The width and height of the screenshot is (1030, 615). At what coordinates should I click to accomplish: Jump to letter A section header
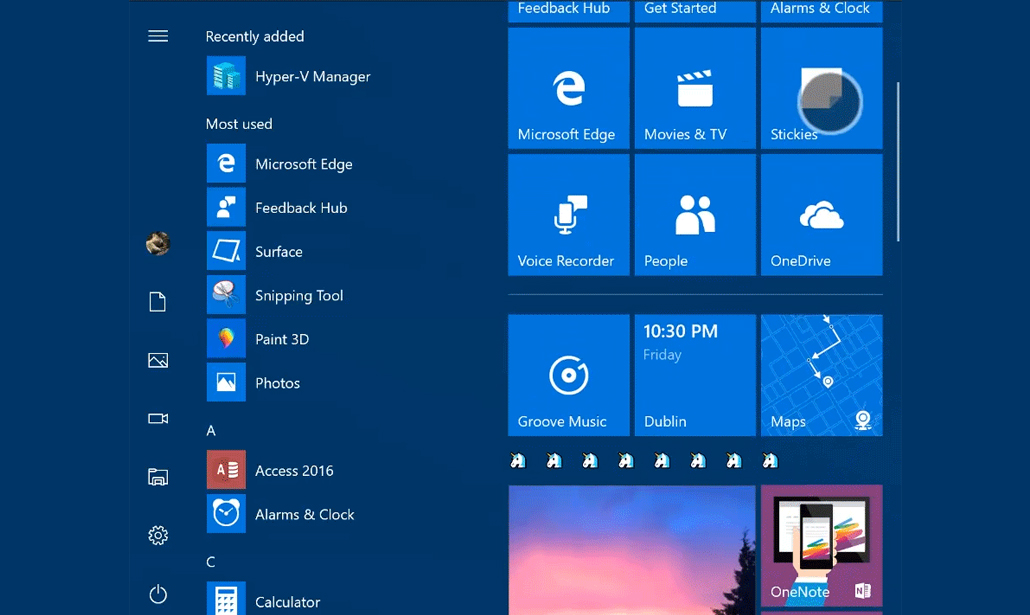pyautogui.click(x=211, y=431)
